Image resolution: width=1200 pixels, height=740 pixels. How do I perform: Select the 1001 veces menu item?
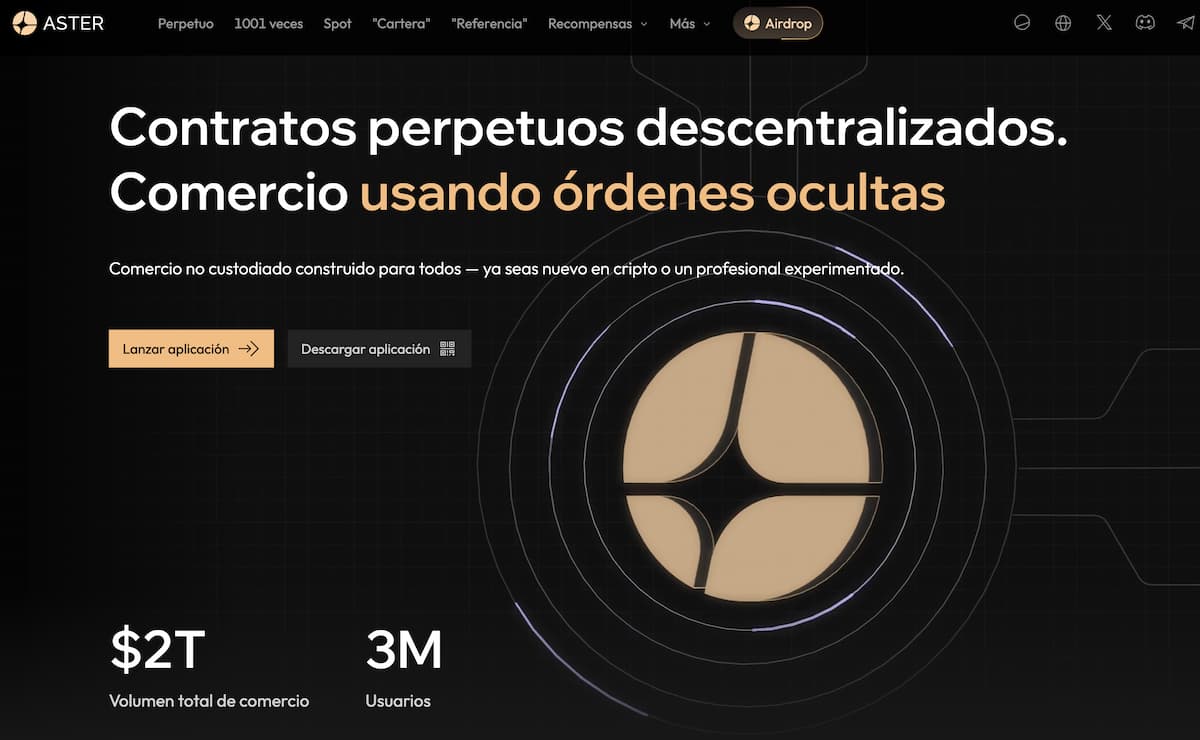(x=268, y=23)
